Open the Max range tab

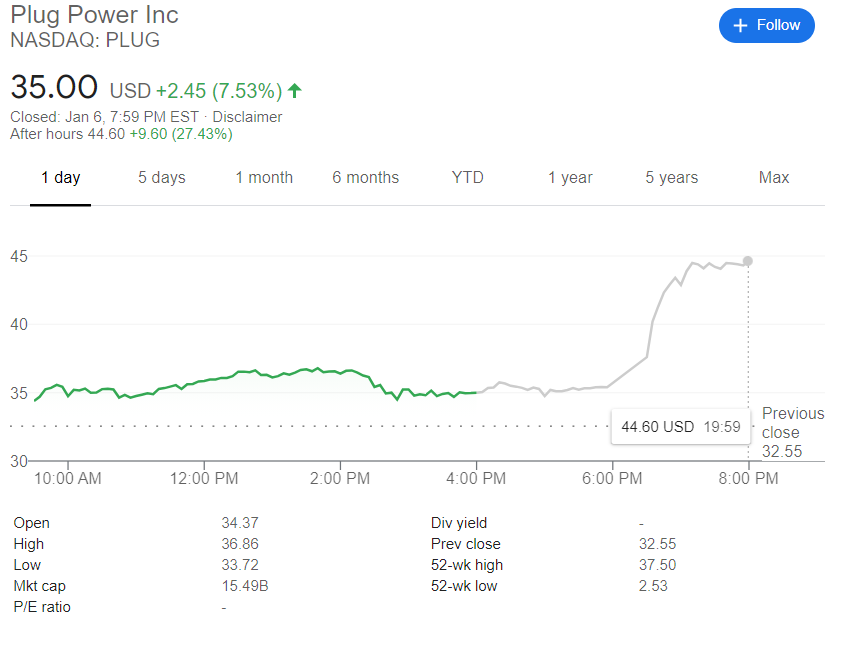pyautogui.click(x=774, y=177)
